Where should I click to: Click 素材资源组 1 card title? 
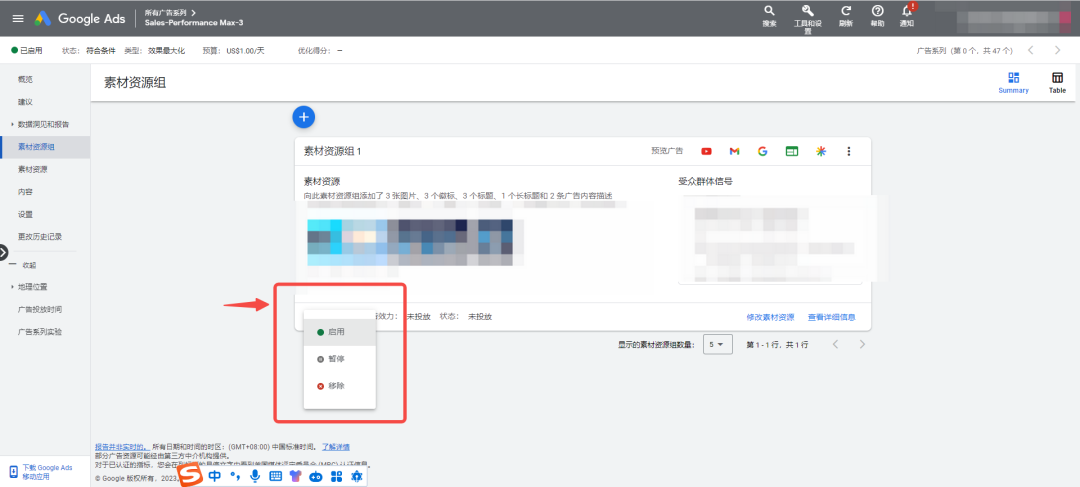pyautogui.click(x=333, y=152)
